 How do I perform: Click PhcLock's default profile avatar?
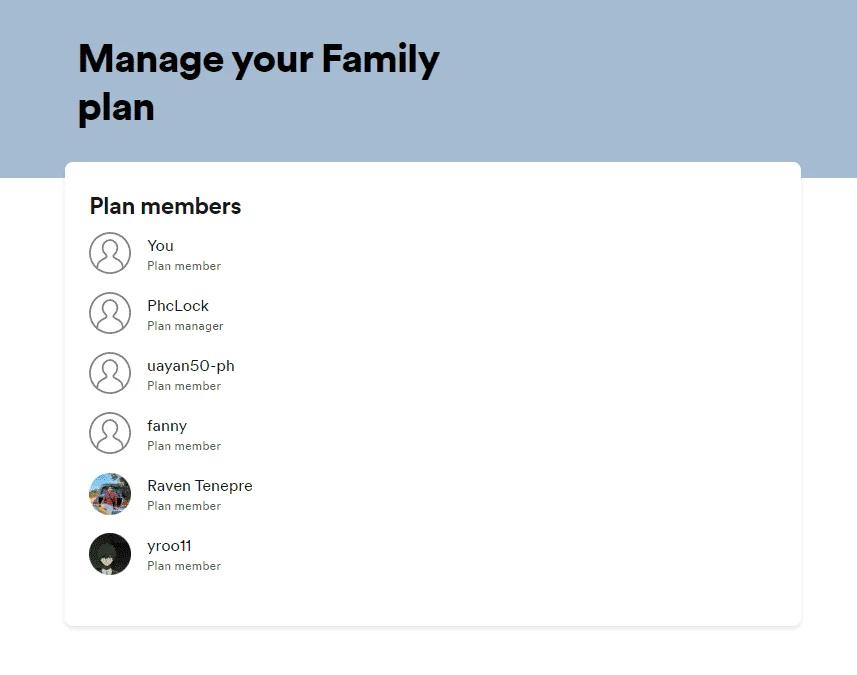[110, 313]
